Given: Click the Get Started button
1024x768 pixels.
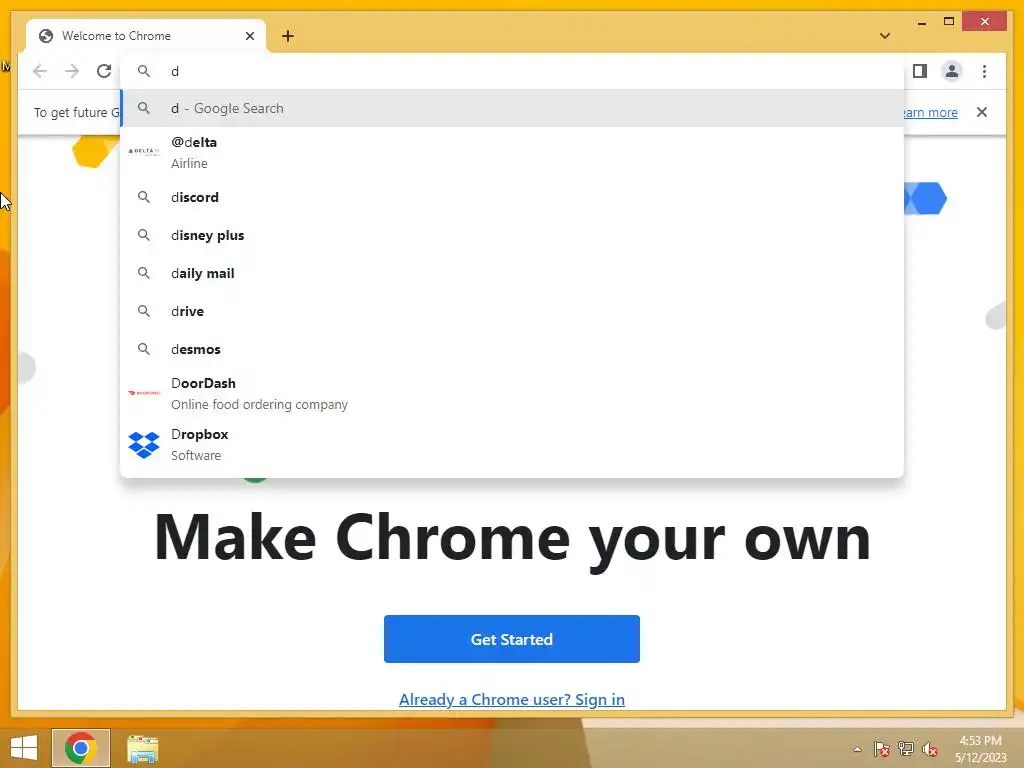Looking at the screenshot, I should 512,639.
